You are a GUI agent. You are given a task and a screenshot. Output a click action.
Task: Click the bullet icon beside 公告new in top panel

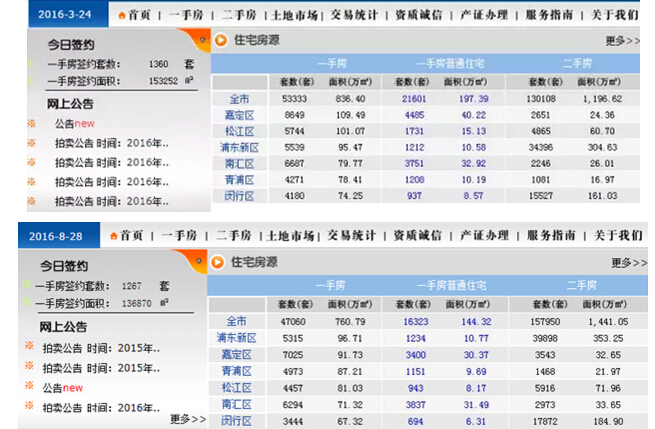(x=31, y=123)
